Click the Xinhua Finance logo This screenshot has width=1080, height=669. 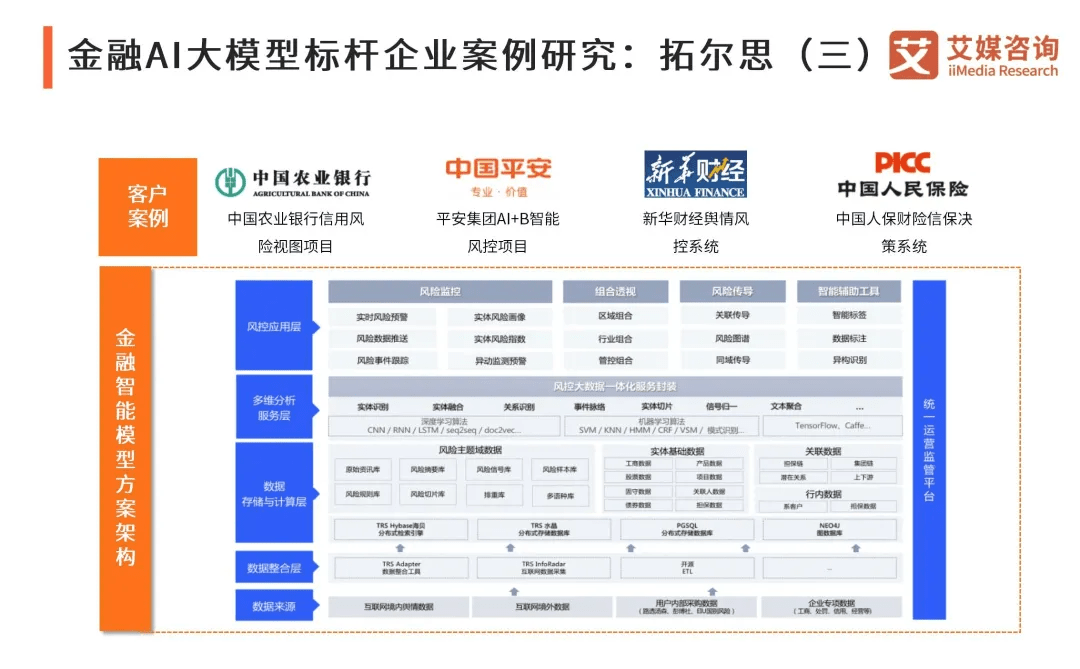click(x=695, y=175)
